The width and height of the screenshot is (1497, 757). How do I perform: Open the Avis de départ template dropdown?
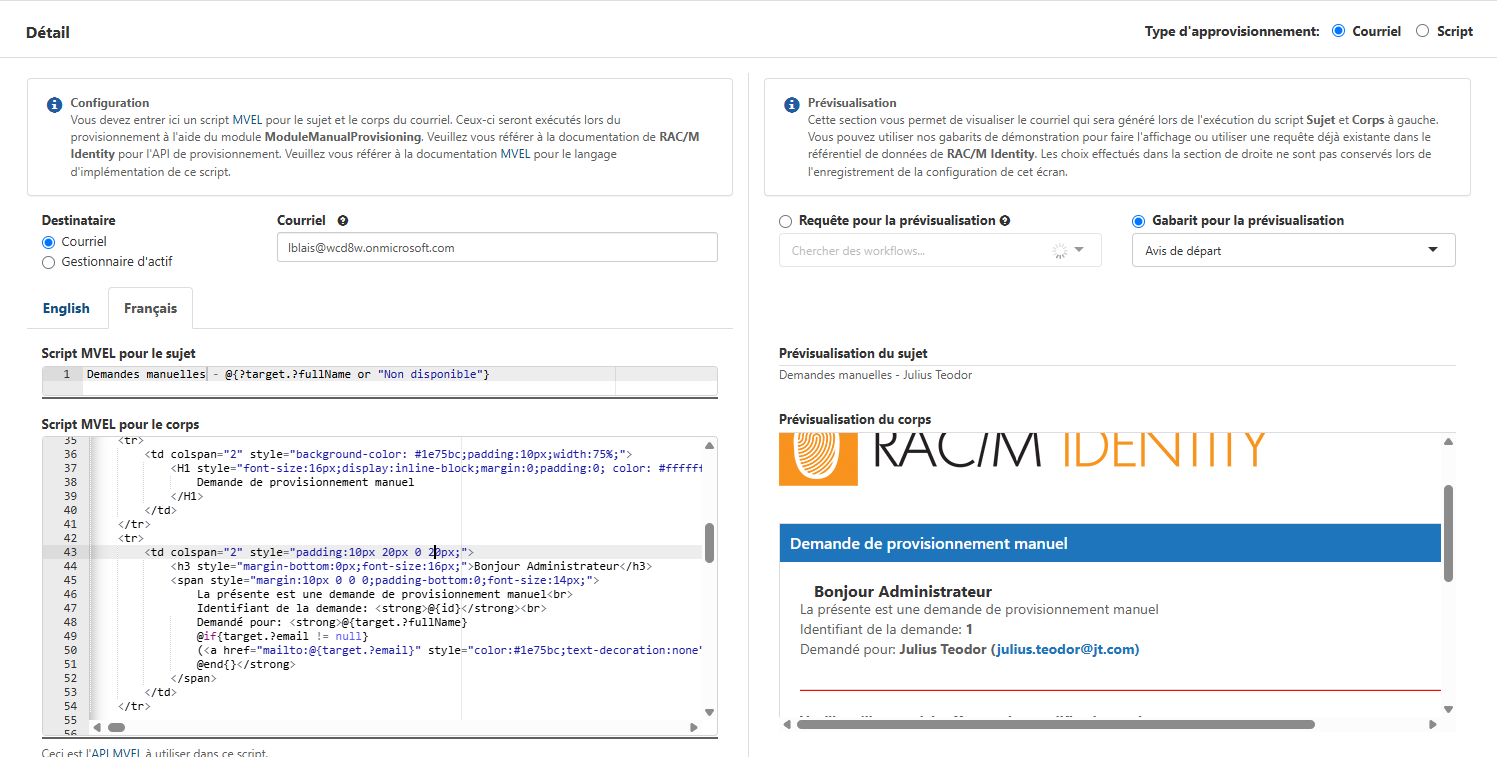click(1293, 250)
